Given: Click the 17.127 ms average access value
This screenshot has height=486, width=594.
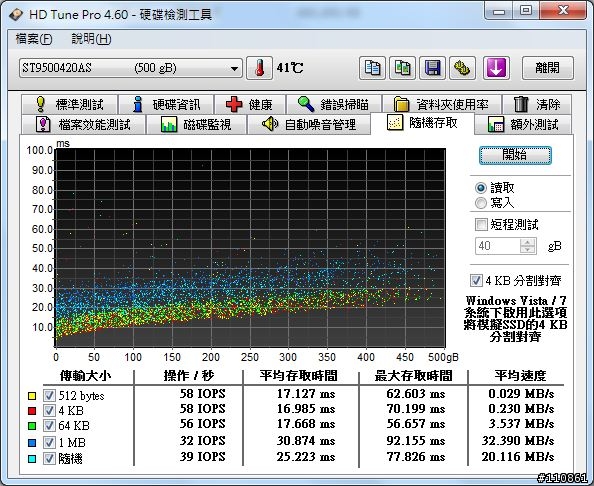Looking at the screenshot, I should (306, 394).
